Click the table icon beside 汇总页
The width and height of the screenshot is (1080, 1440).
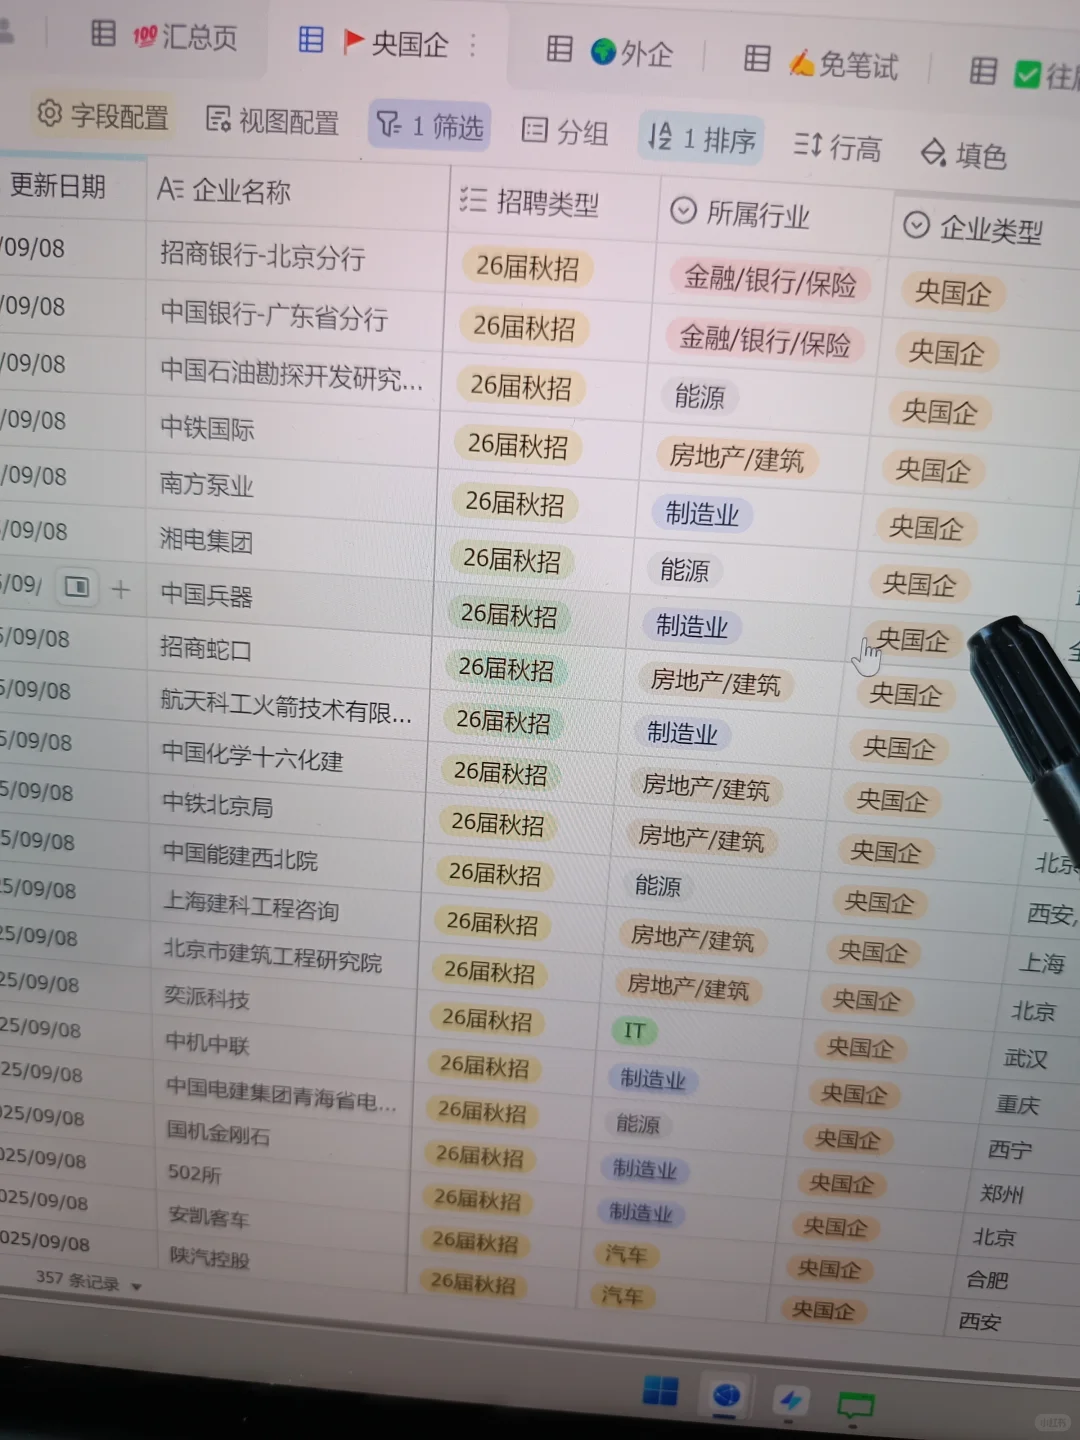[103, 33]
